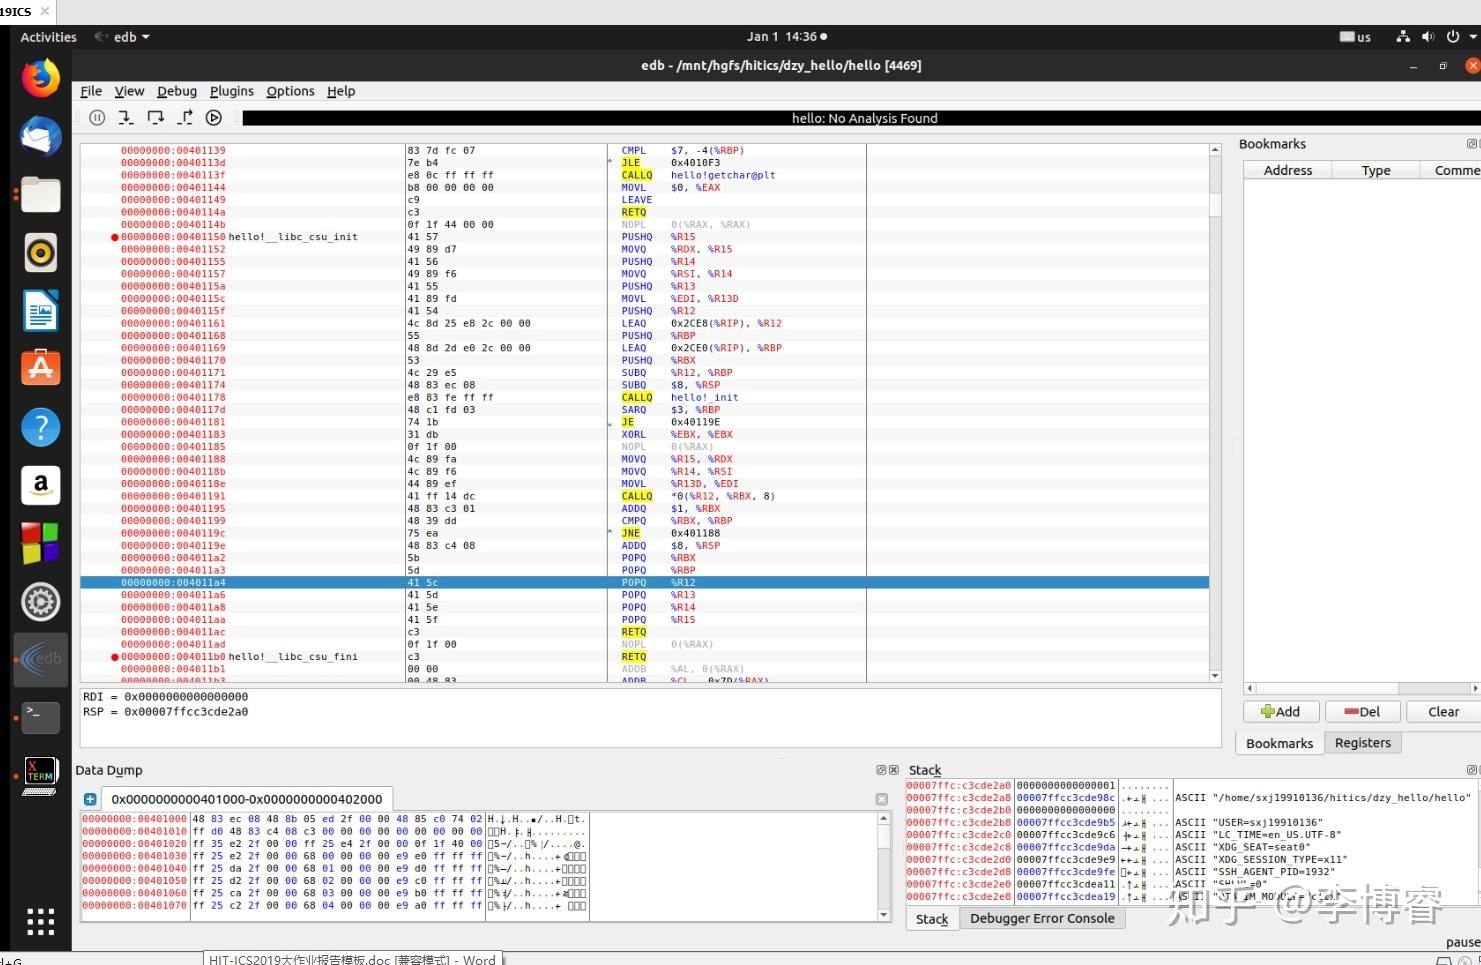Launch Firefox from the Ubuntu dock
The image size is (1481, 965).
[40, 78]
